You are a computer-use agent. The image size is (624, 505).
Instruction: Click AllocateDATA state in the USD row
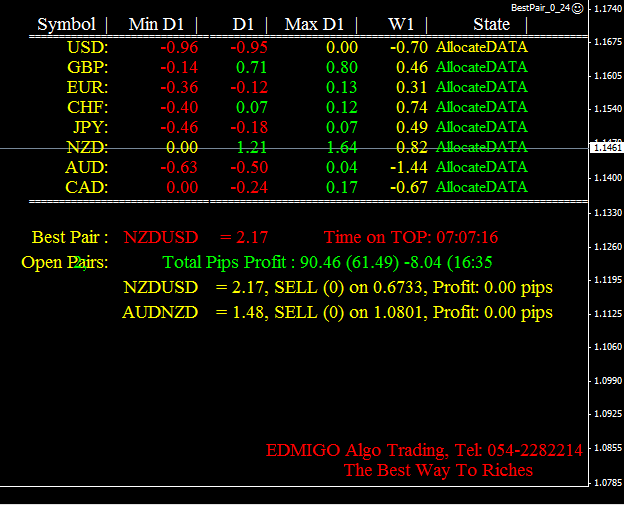coord(482,47)
